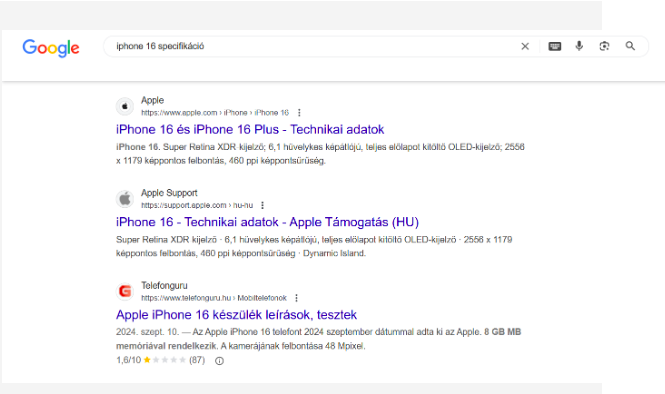Click the Apple Support site name
The height and width of the screenshot is (394, 665).
(169, 193)
